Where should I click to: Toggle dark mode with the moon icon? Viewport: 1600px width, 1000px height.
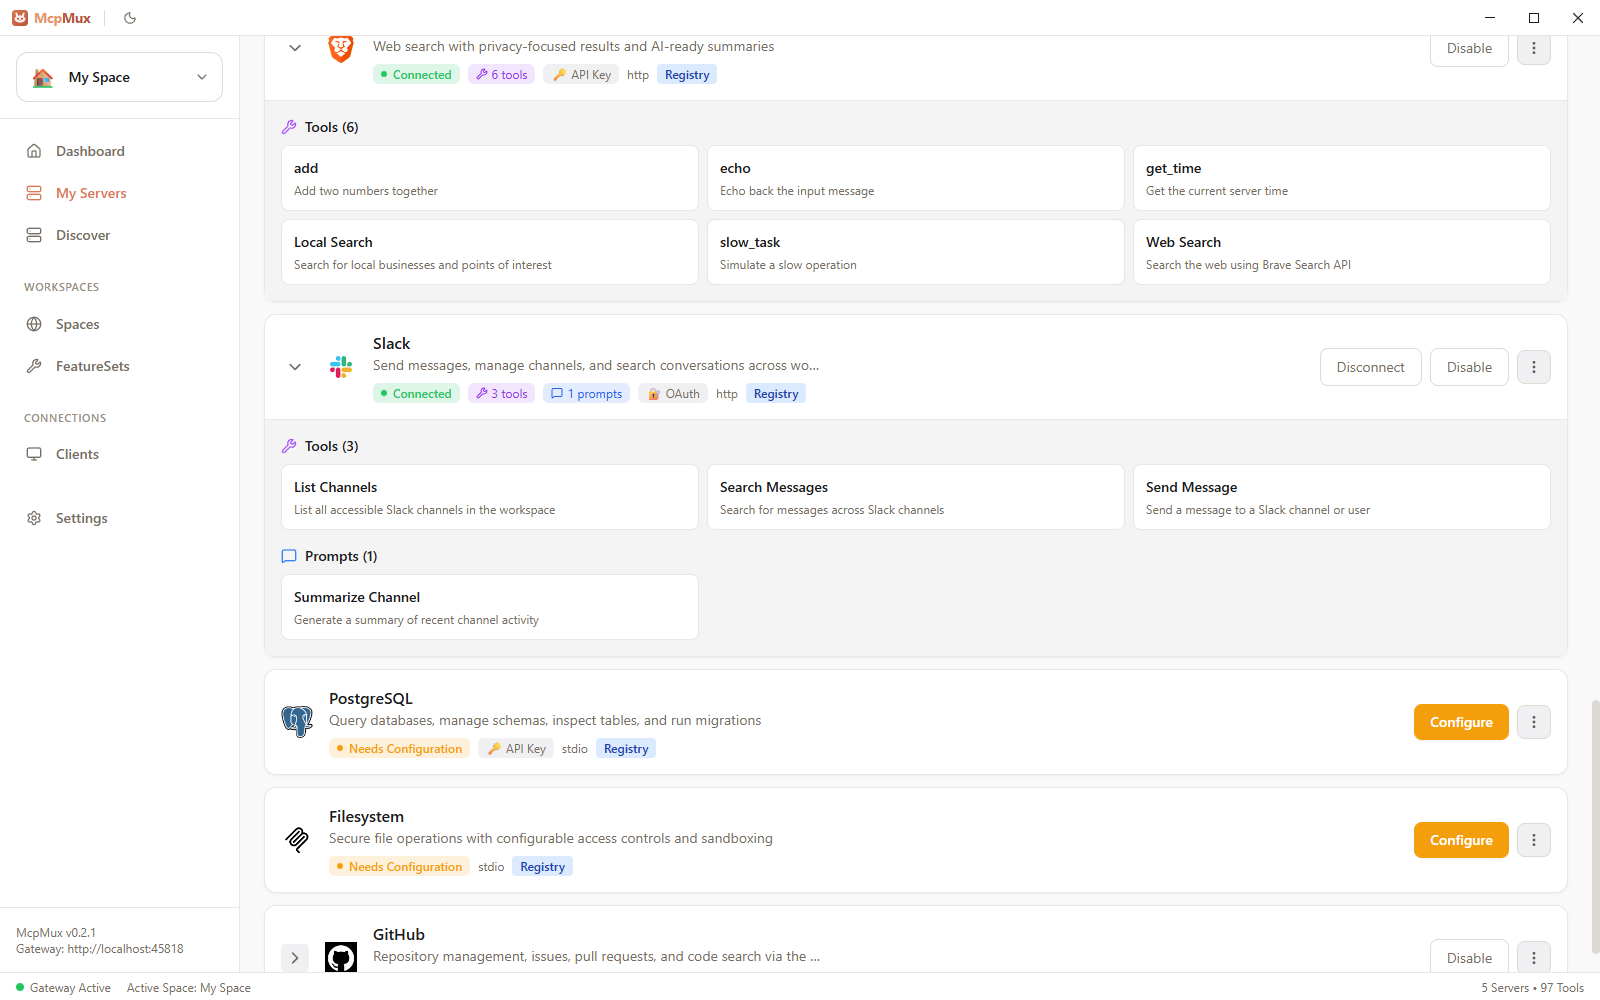click(129, 17)
